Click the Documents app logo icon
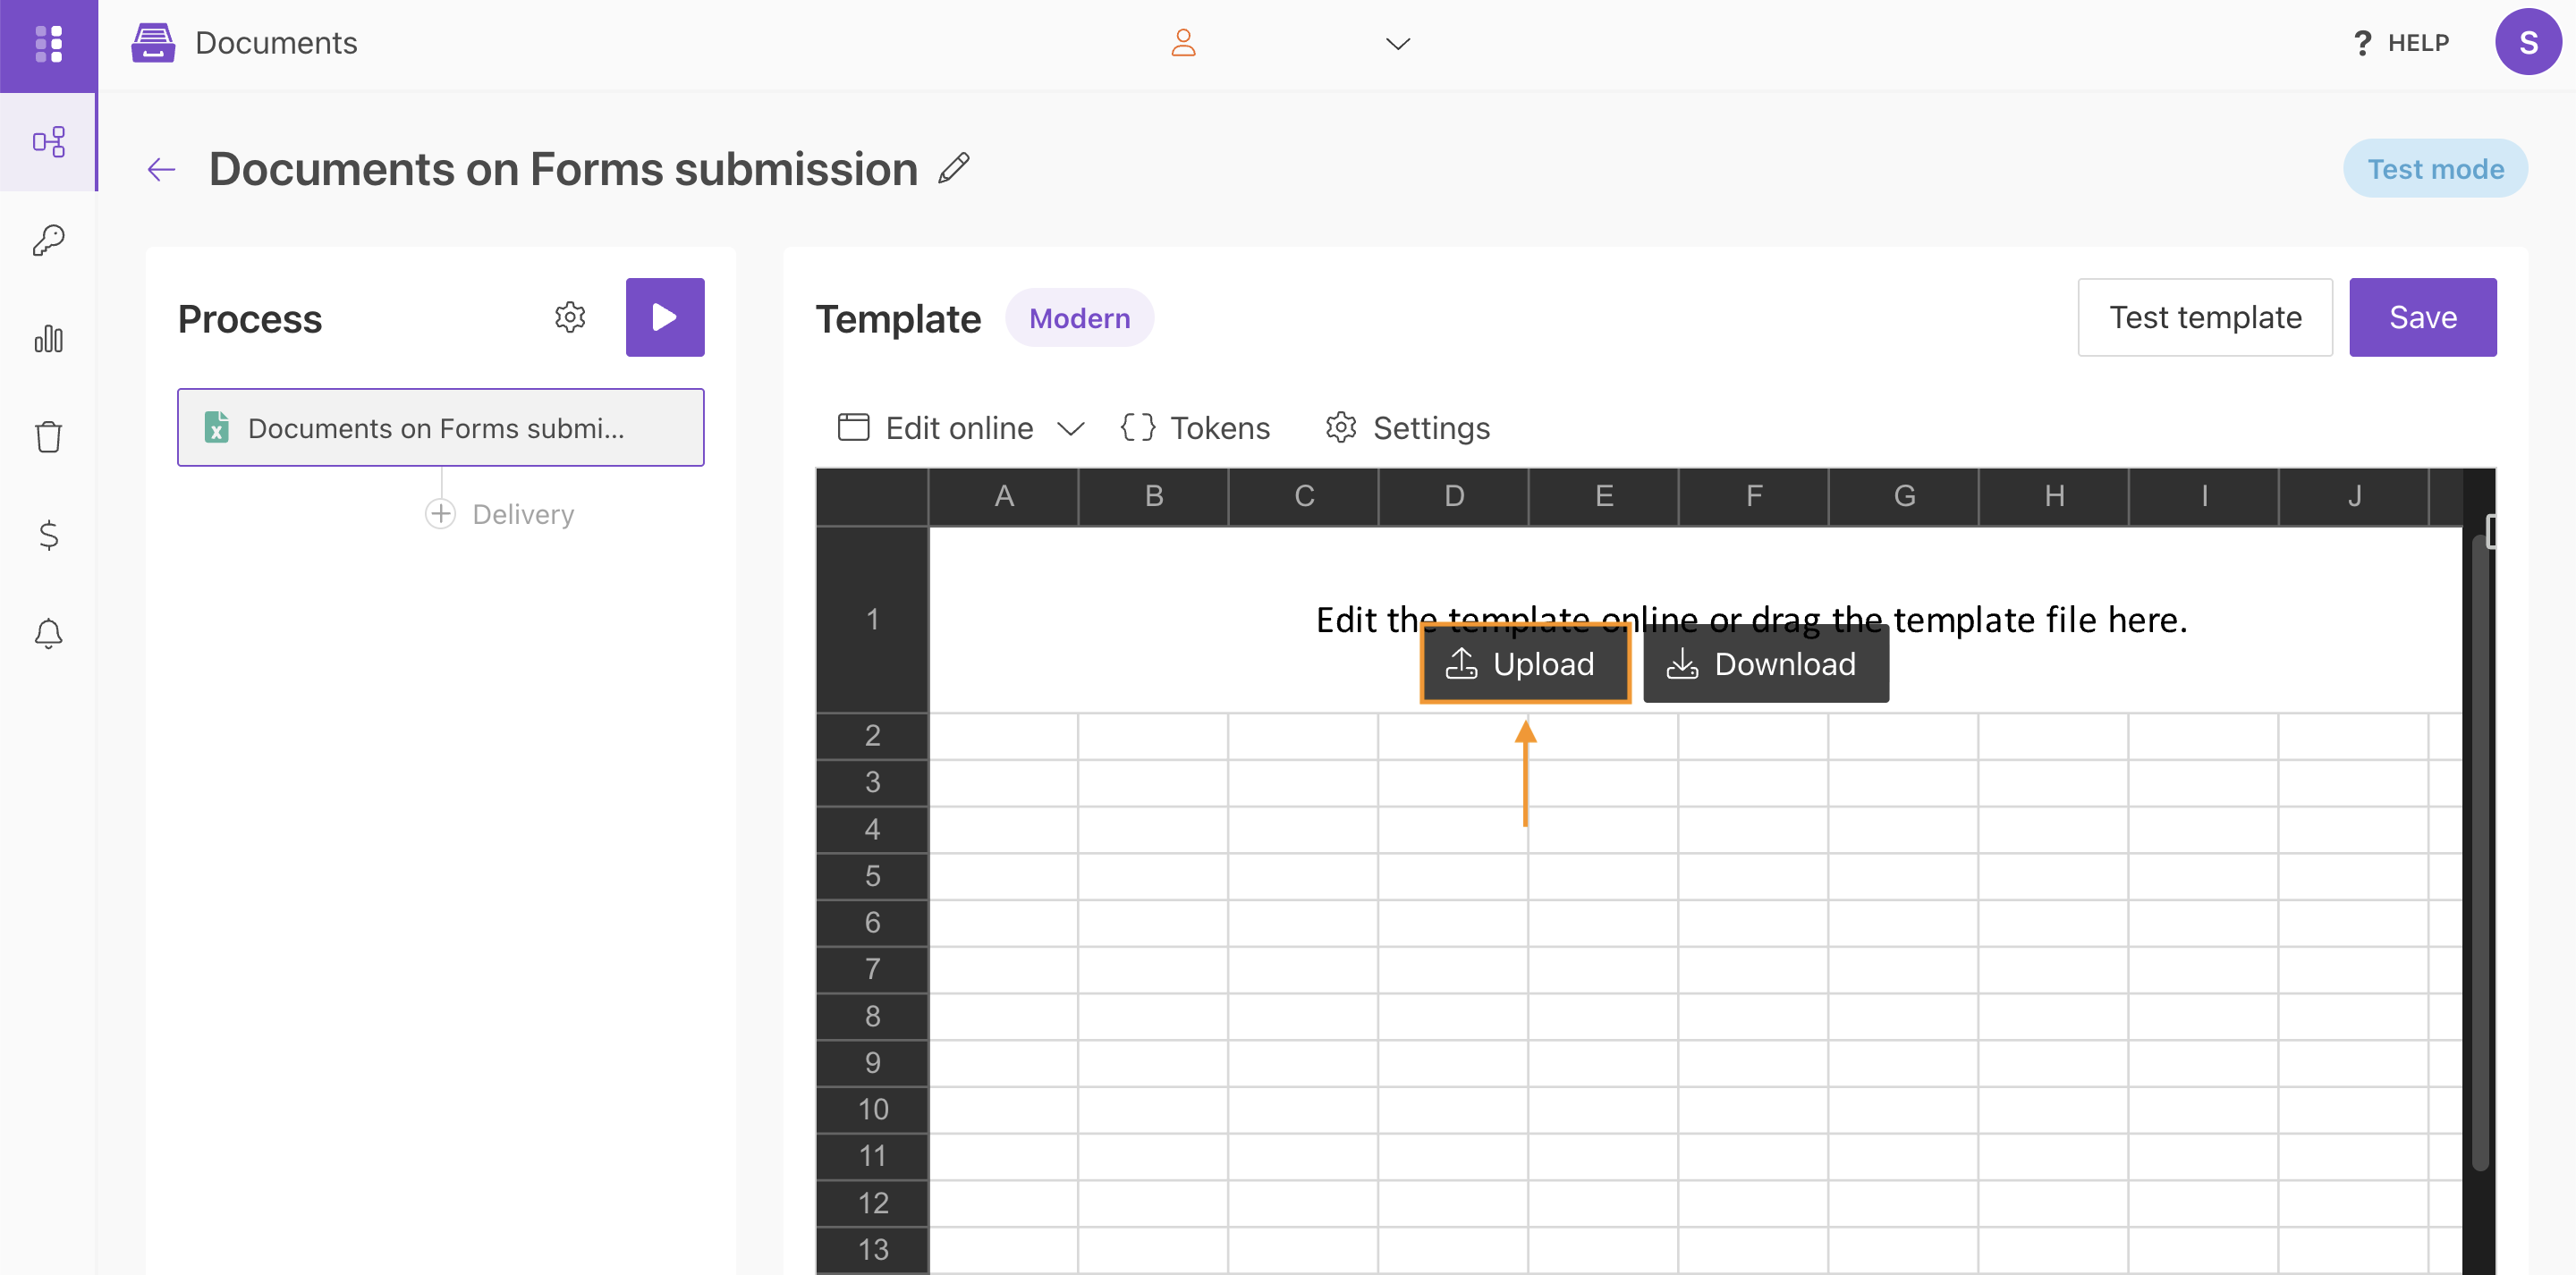Image resolution: width=2576 pixels, height=1275 pixels. (153, 43)
